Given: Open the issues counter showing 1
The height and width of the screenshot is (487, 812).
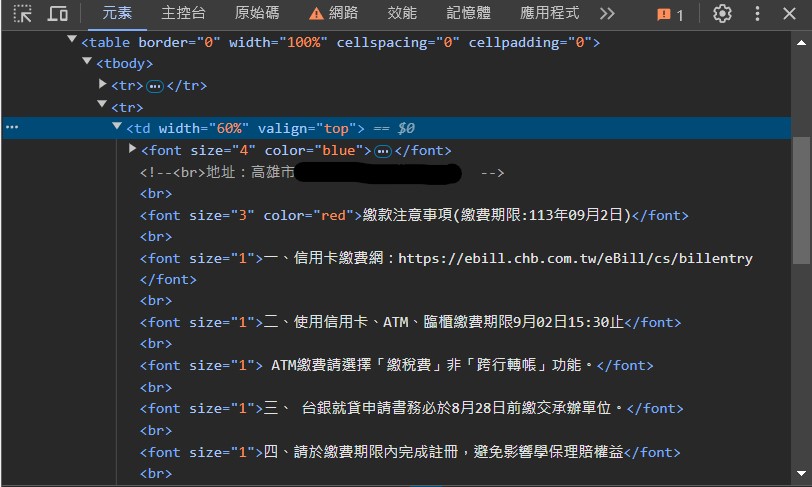Looking at the screenshot, I should 670,15.
